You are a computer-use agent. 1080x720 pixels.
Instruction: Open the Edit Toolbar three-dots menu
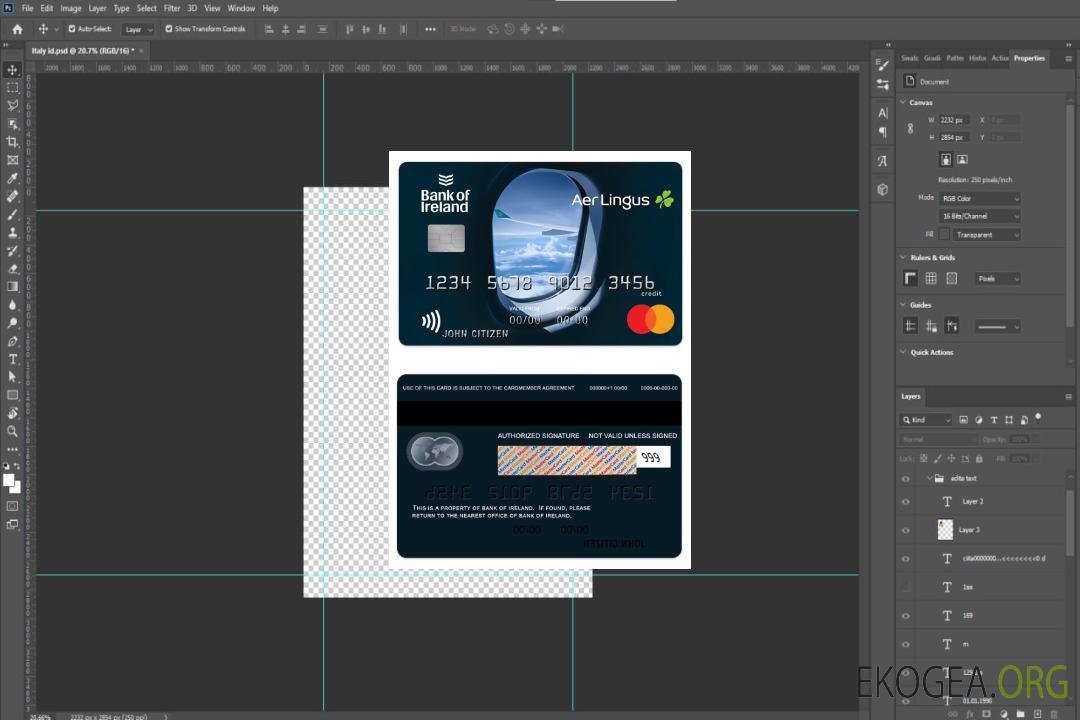point(12,449)
